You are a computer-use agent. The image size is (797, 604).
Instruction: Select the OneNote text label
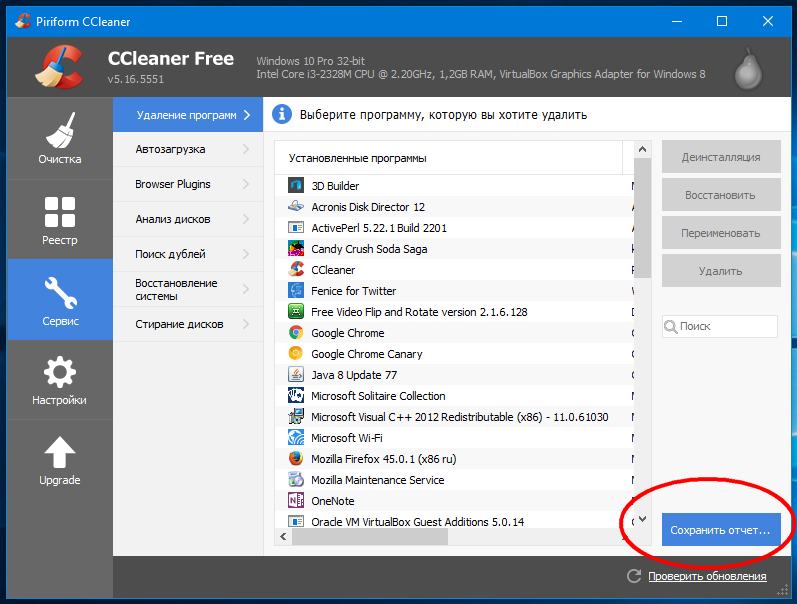[332, 501]
